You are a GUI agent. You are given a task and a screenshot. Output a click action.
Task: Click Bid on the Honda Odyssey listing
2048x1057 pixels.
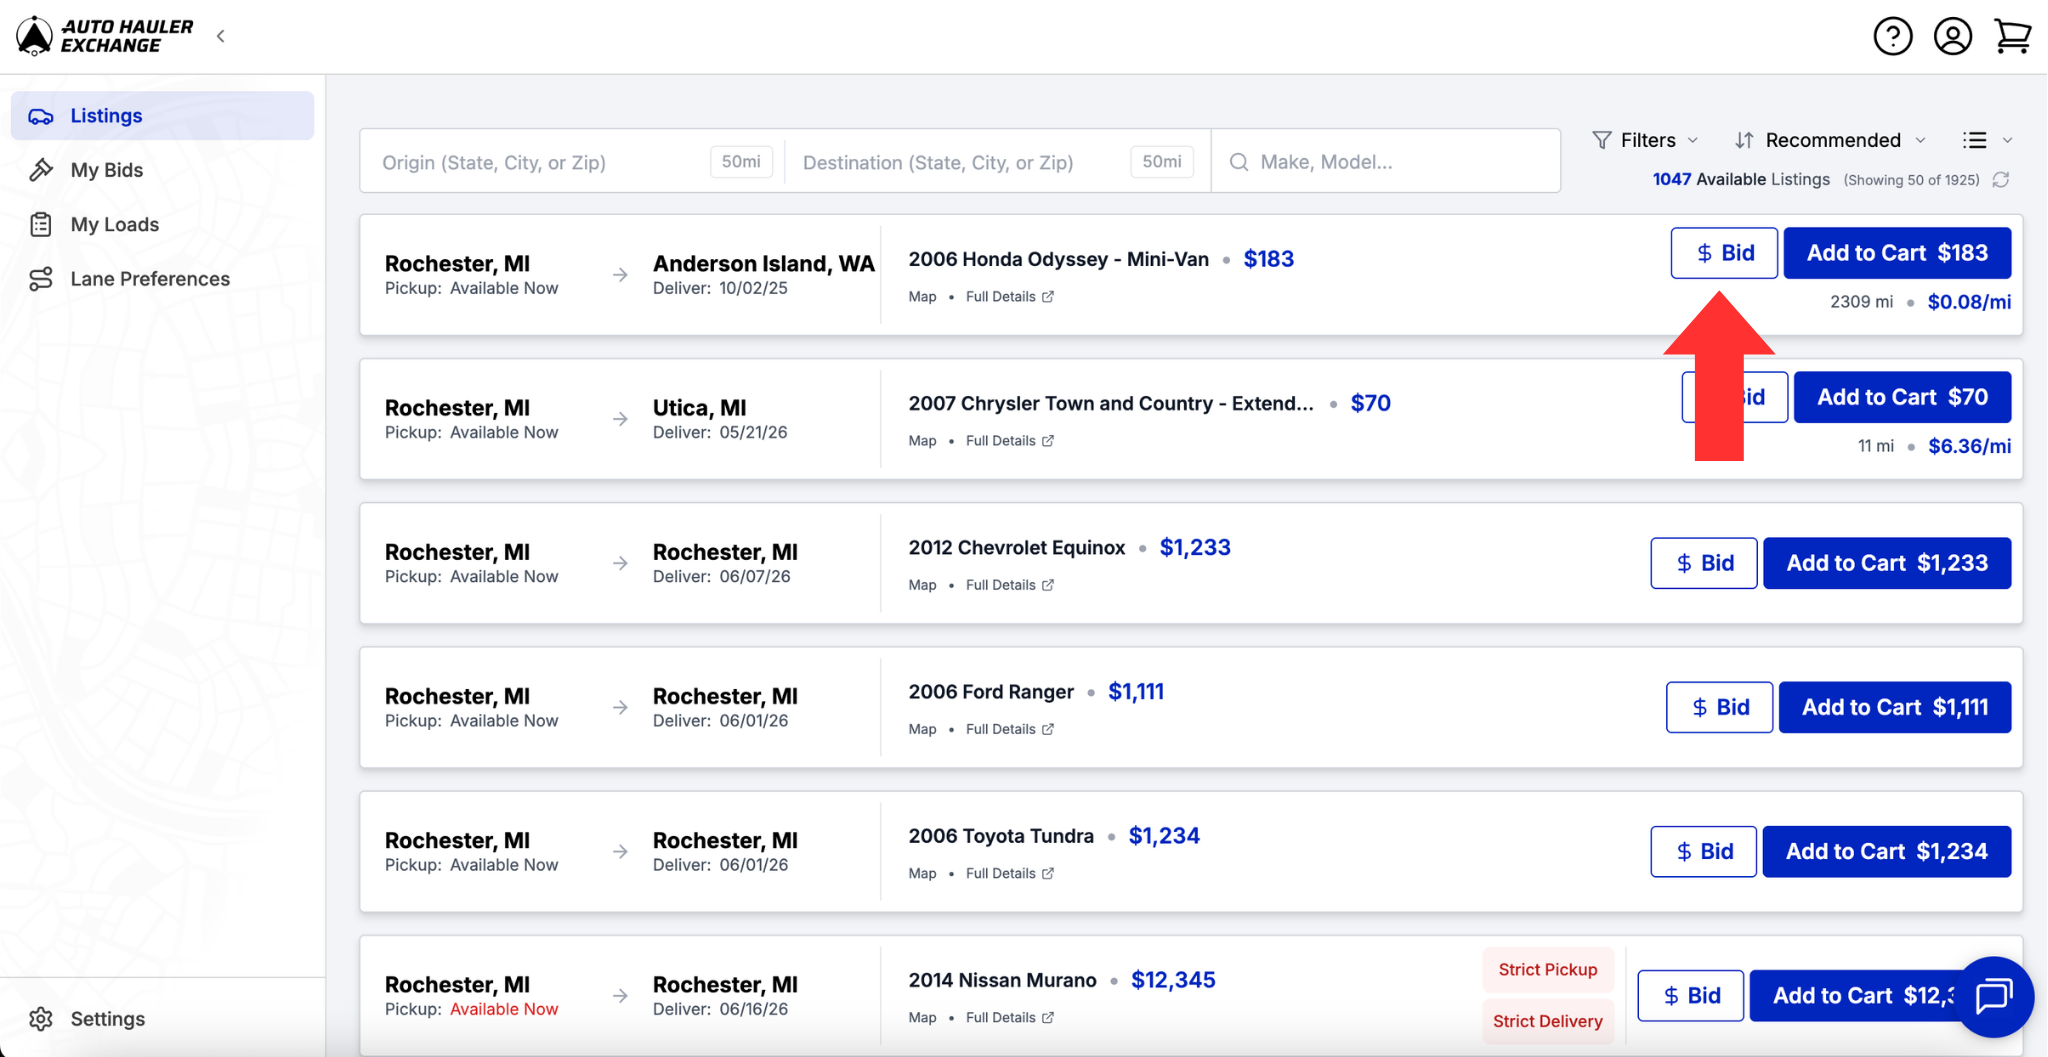tap(1724, 253)
